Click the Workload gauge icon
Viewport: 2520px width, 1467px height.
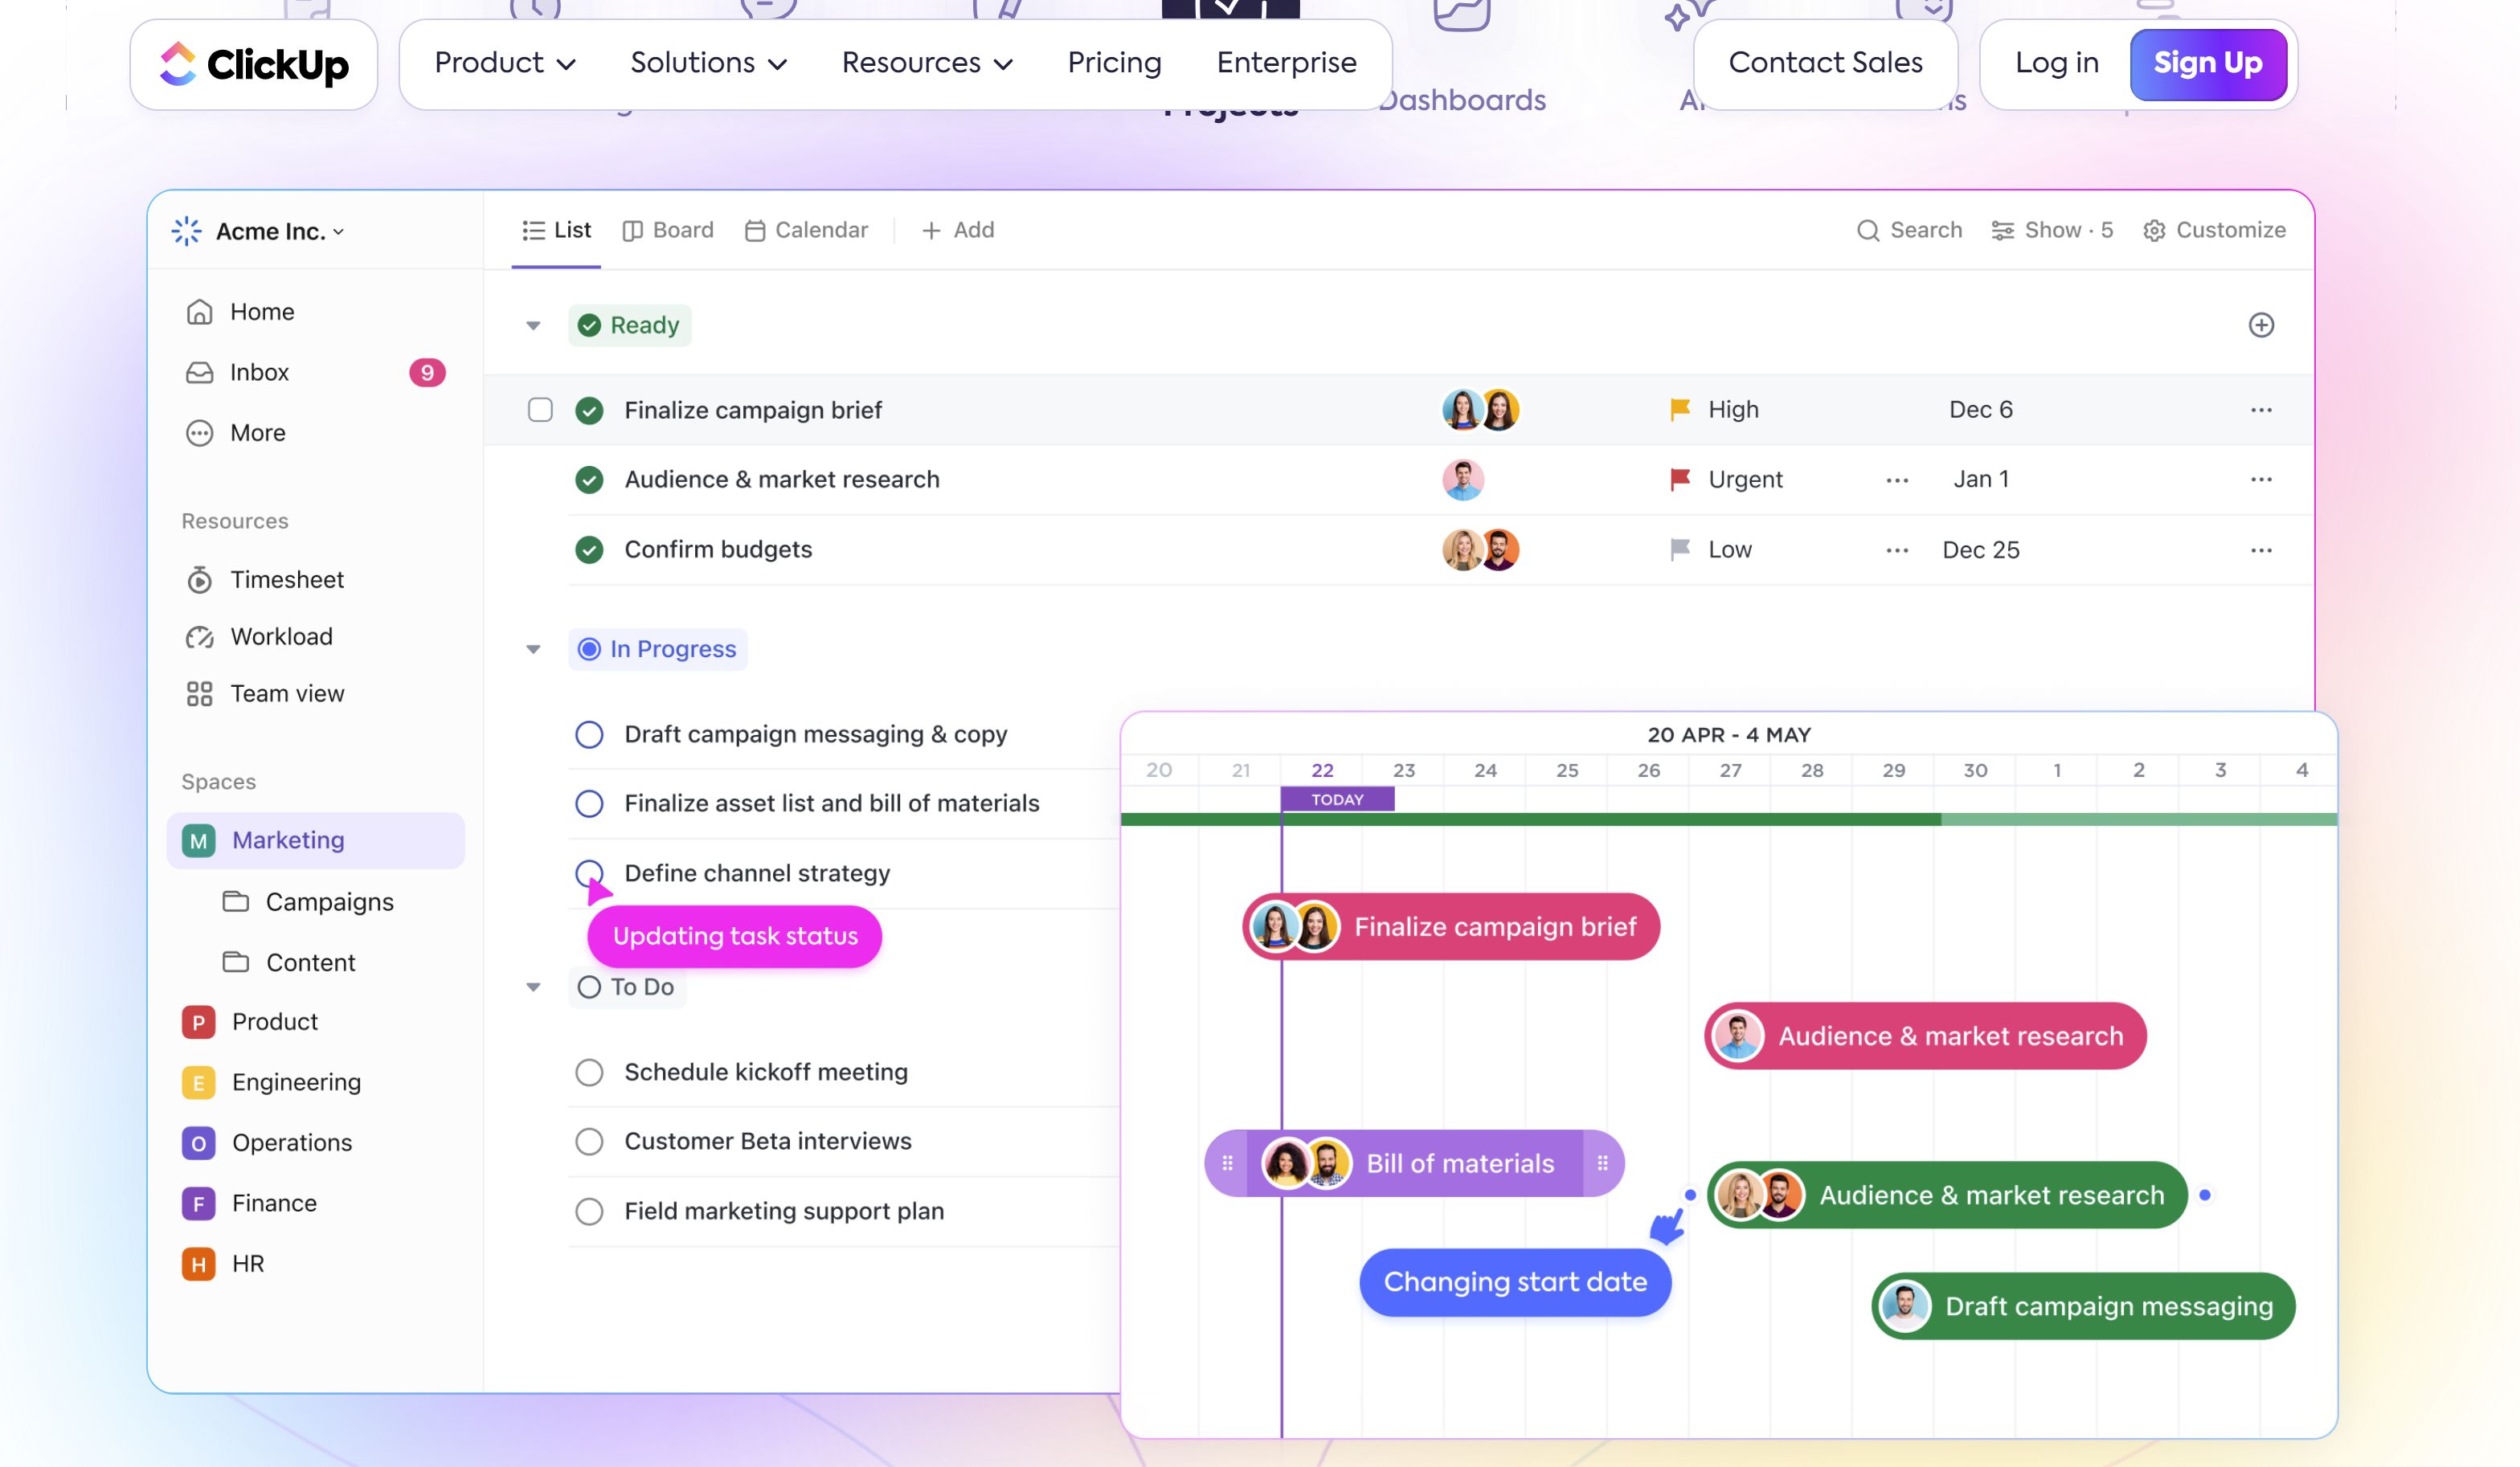[199, 637]
